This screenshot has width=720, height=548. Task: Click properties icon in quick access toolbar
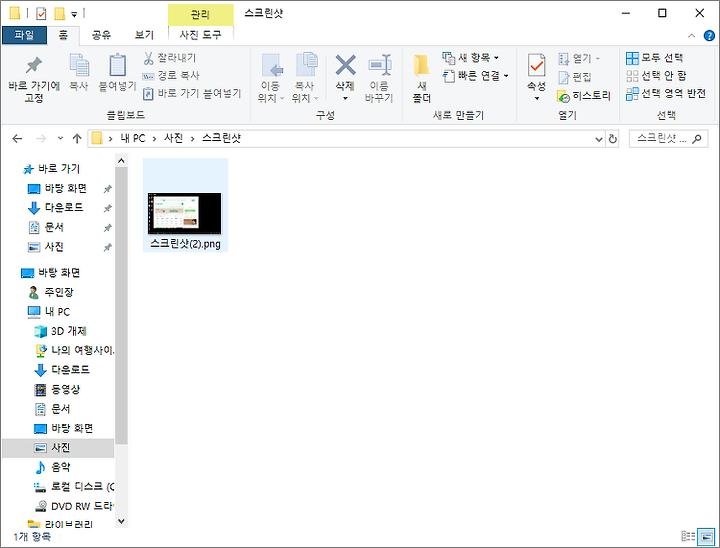[x=41, y=14]
